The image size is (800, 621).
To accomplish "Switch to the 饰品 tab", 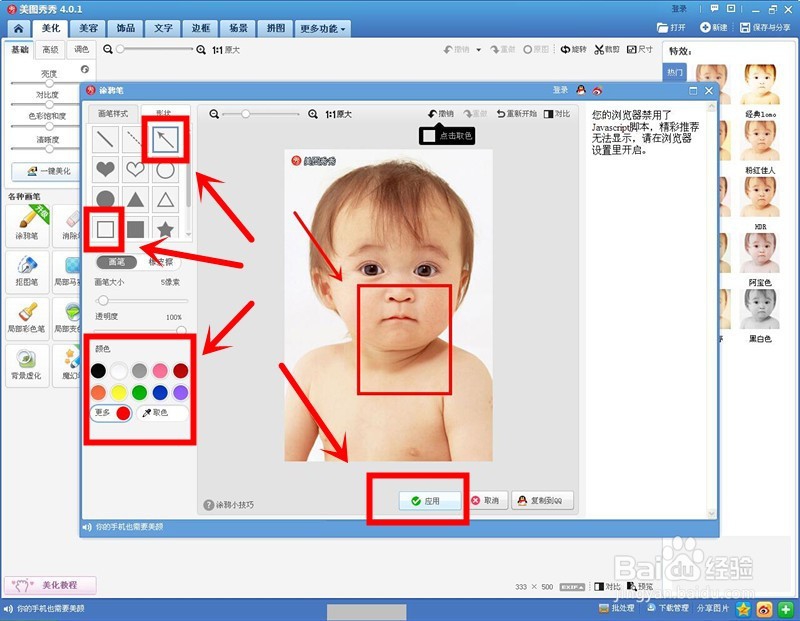I will pyautogui.click(x=126, y=28).
